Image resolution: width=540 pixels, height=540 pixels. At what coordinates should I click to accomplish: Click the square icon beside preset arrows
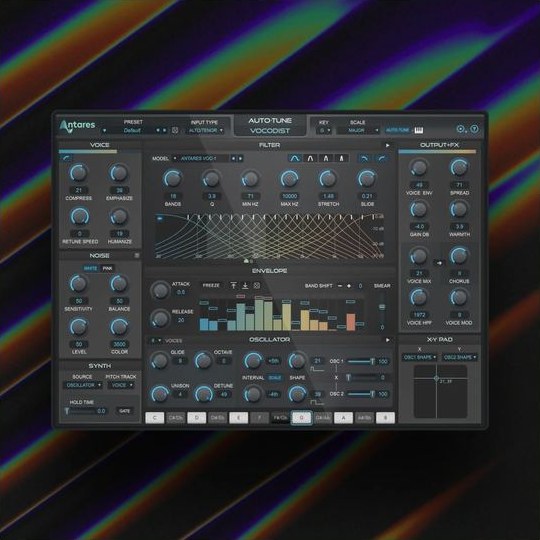tap(175, 130)
